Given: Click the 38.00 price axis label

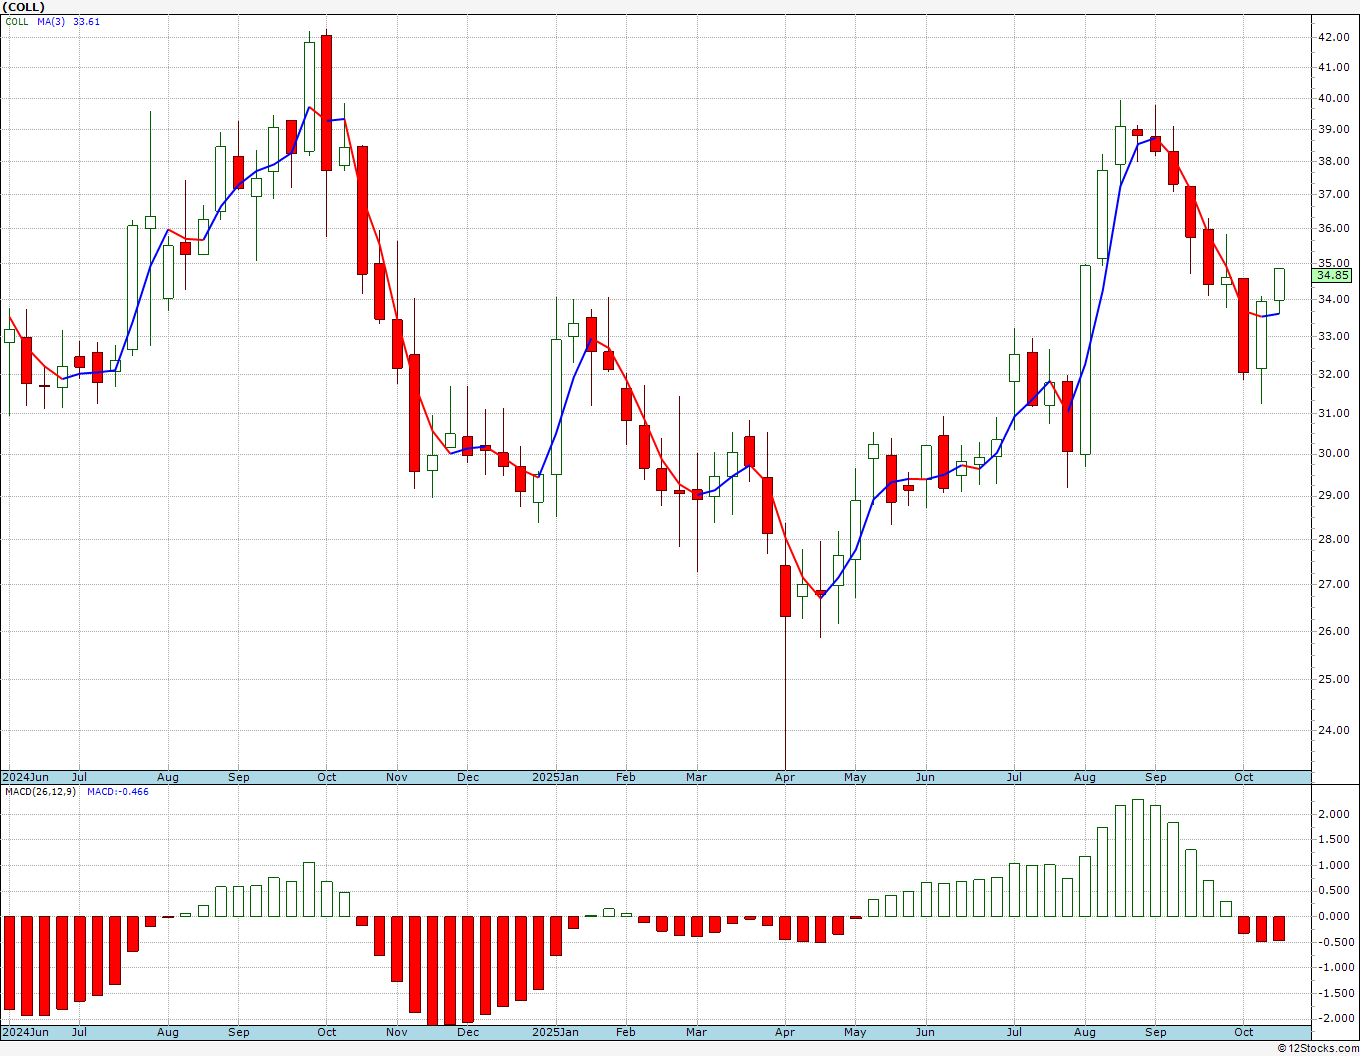Looking at the screenshot, I should pyautogui.click(x=1334, y=161).
